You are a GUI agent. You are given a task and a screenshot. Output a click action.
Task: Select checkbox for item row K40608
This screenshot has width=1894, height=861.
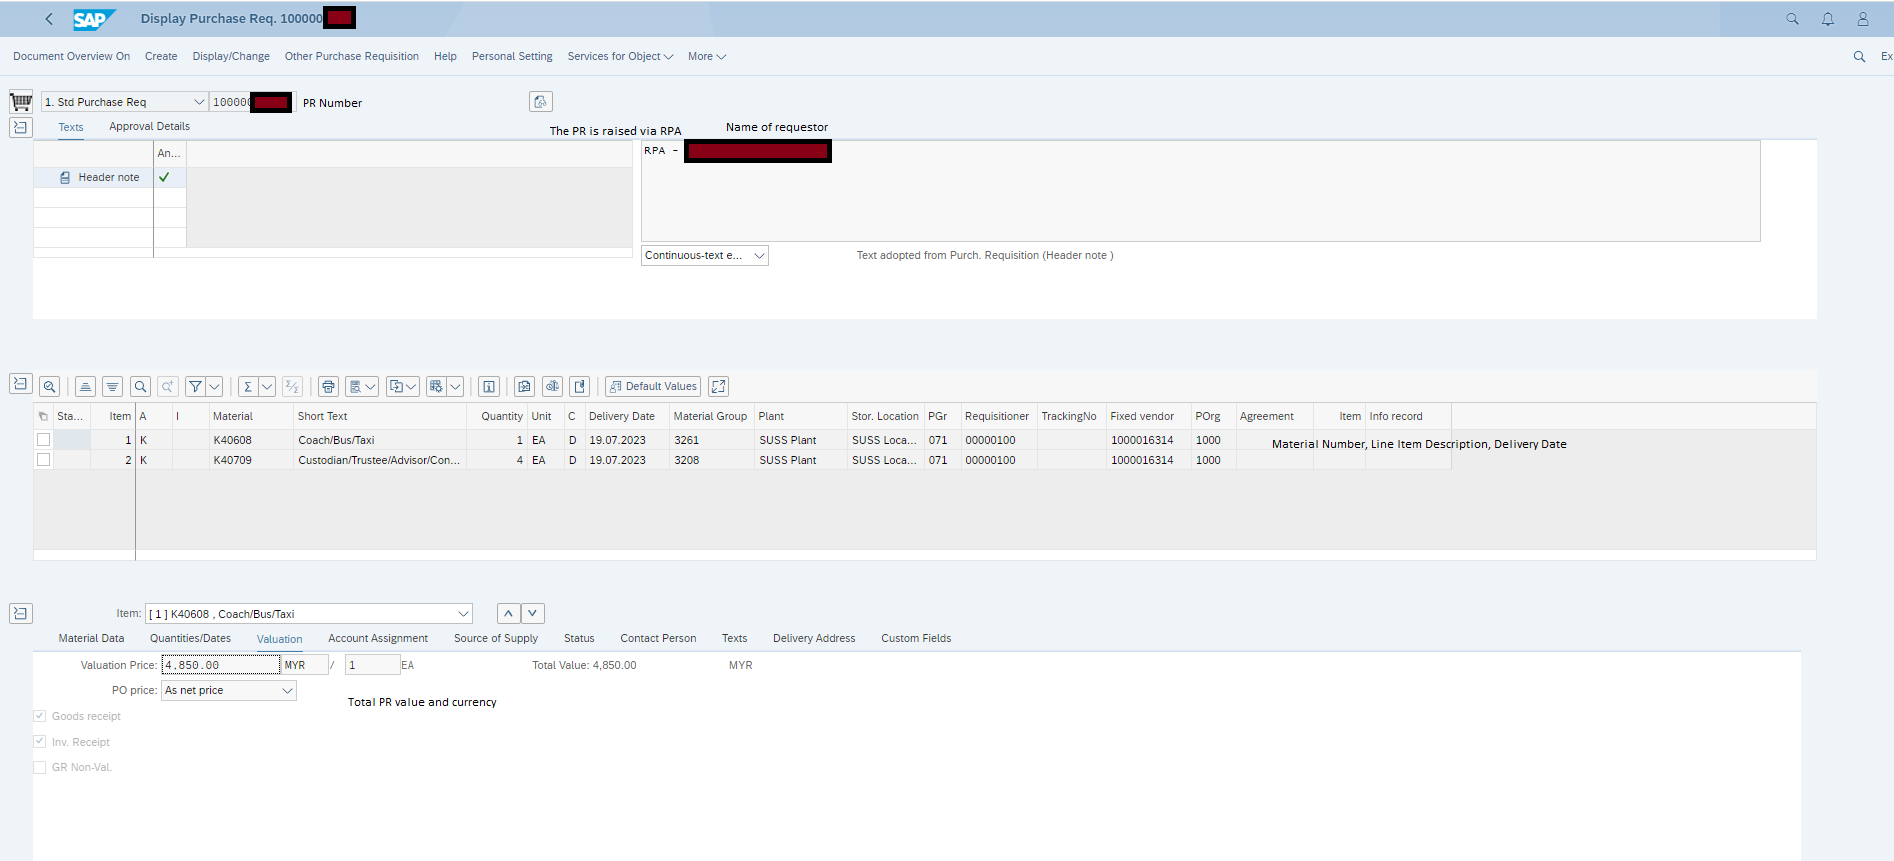pyautogui.click(x=43, y=440)
